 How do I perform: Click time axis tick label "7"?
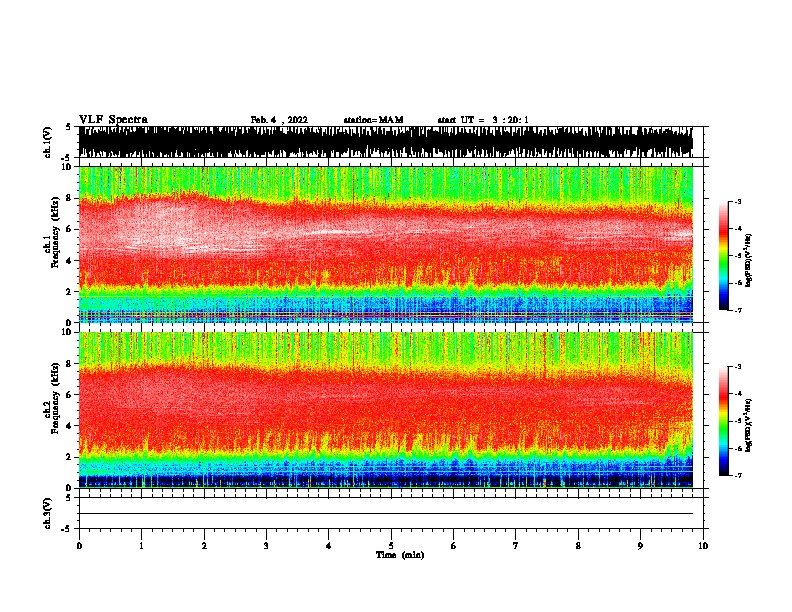[516, 546]
